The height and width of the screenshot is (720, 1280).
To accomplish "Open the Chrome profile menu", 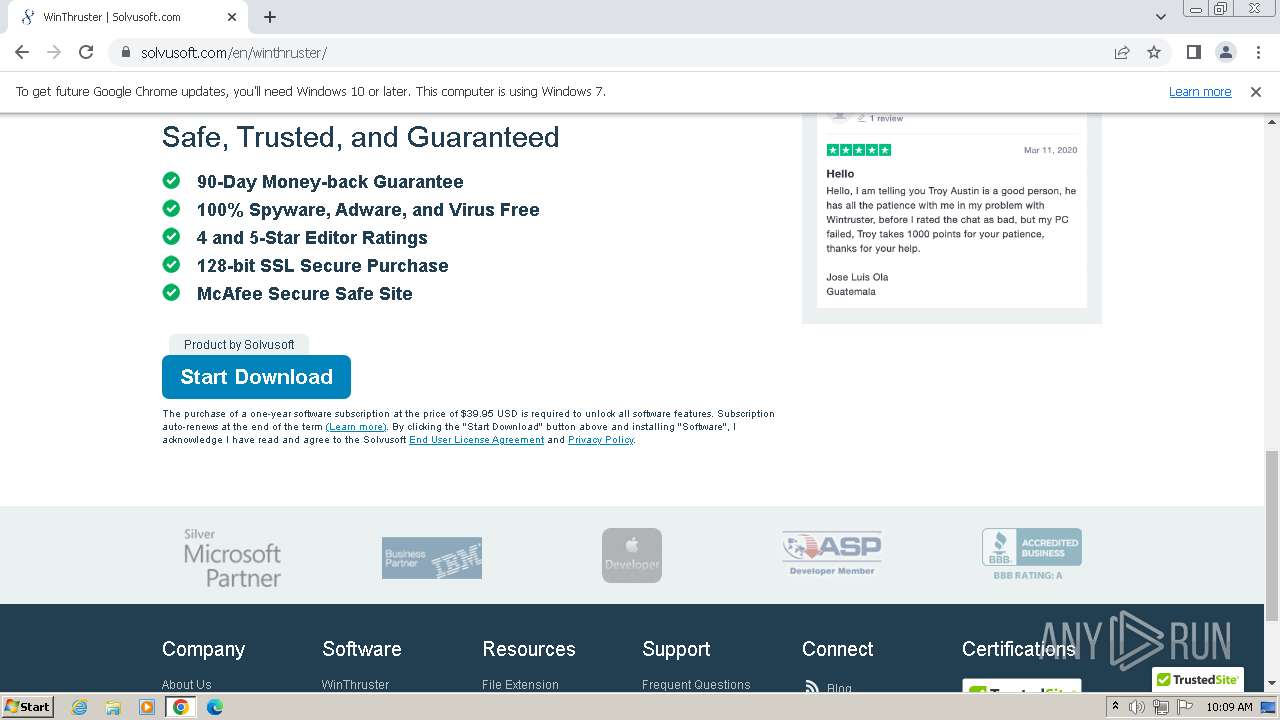I will tap(1225, 52).
